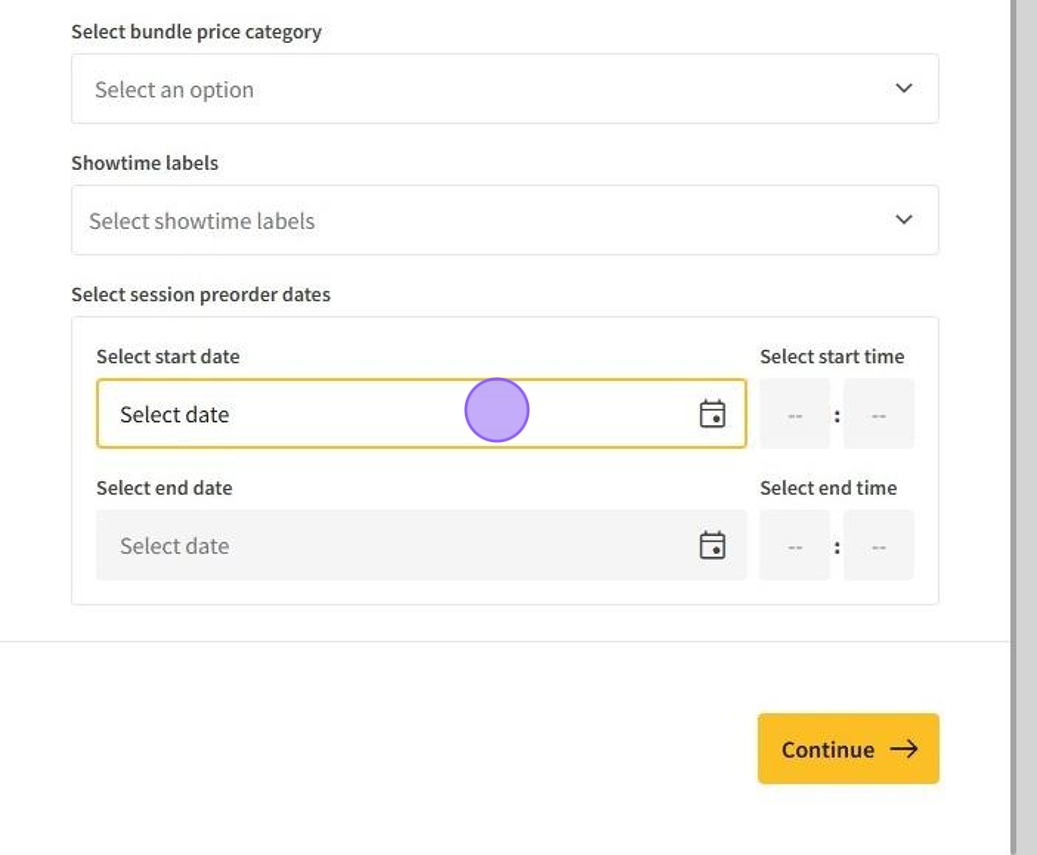Select the end time minute box
This screenshot has height=855, width=1037.
[878, 545]
